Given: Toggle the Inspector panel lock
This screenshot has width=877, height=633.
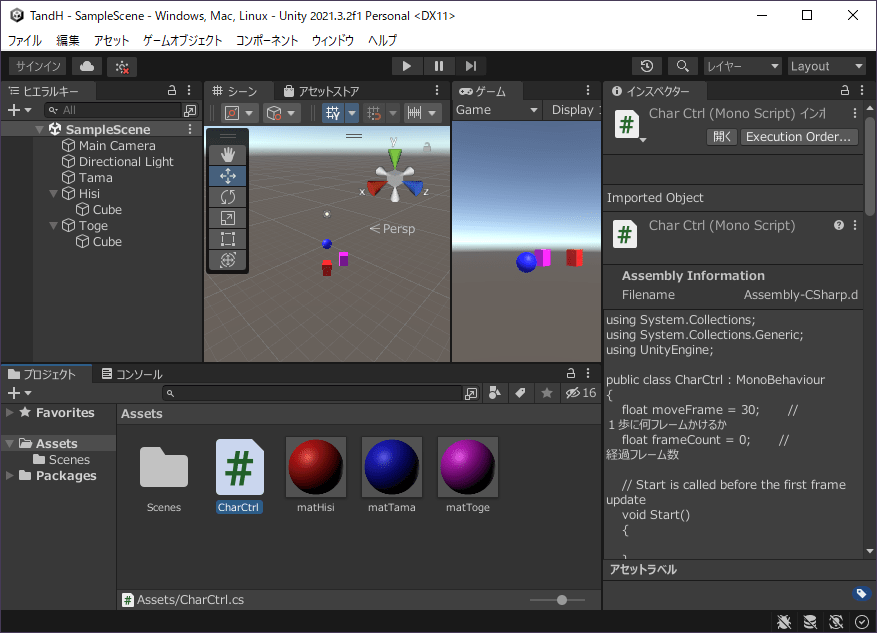Looking at the screenshot, I should pos(845,91).
